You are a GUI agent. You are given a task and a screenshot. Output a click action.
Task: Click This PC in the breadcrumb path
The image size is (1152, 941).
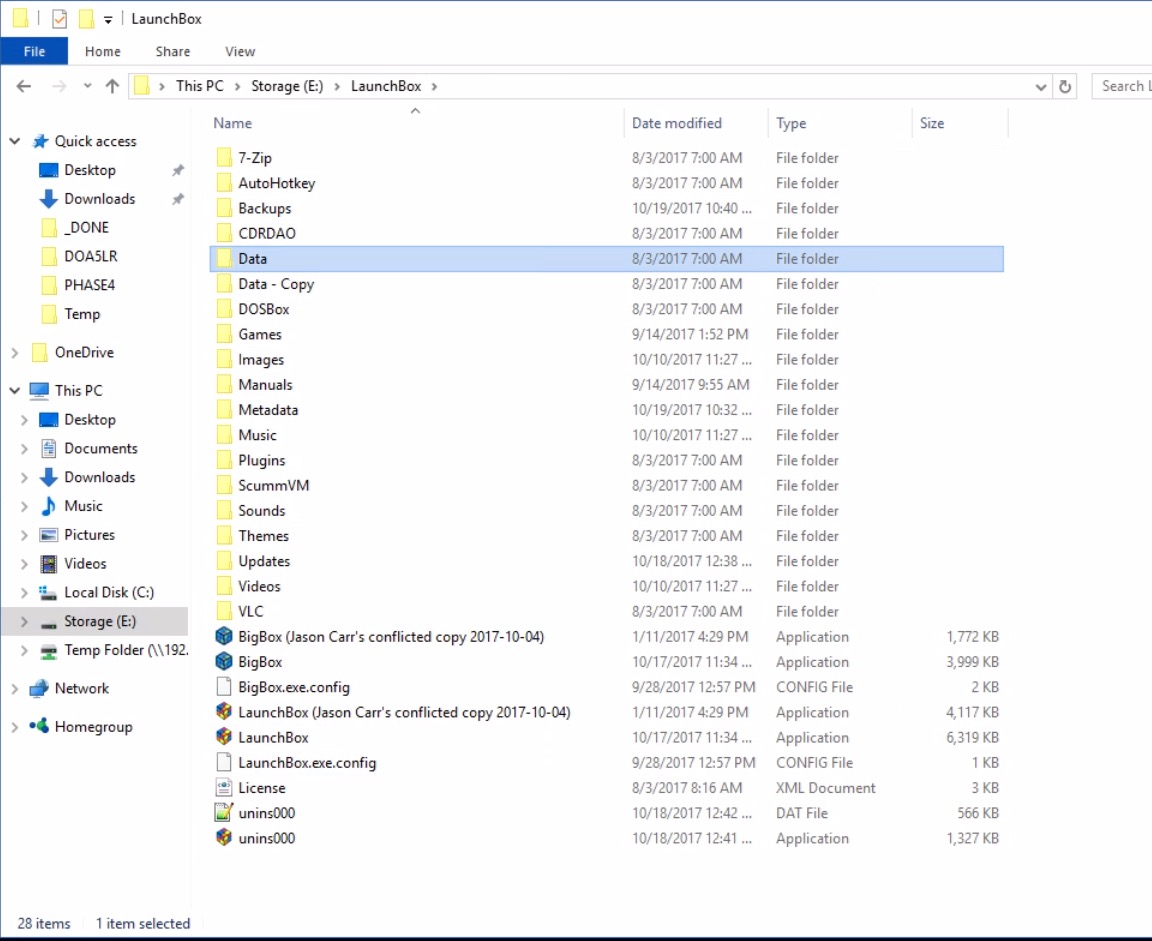coord(200,86)
